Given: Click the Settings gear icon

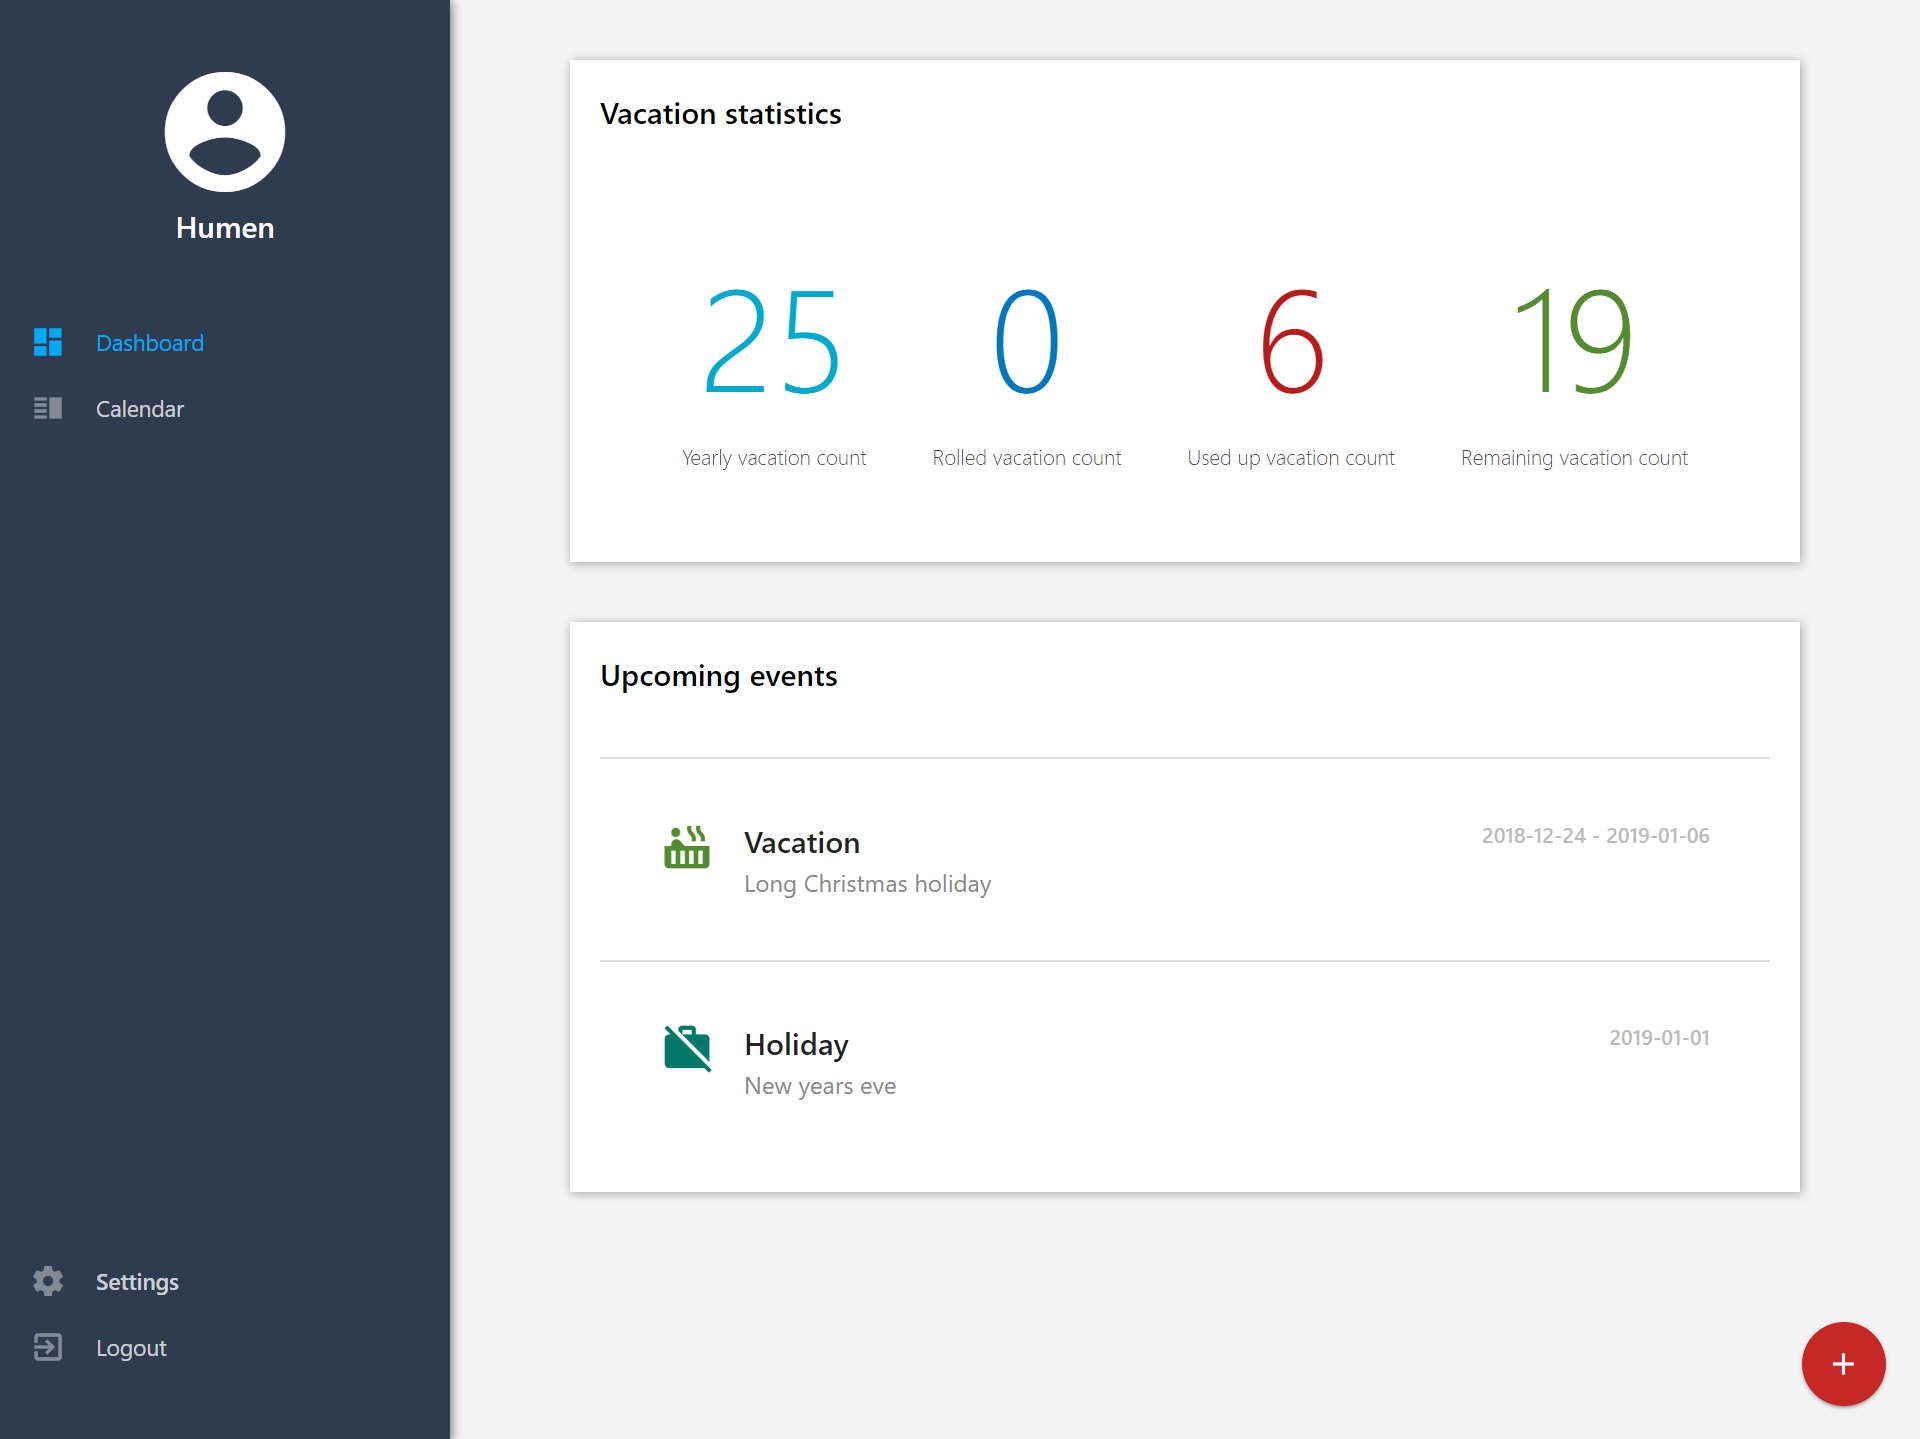Looking at the screenshot, I should (48, 1281).
